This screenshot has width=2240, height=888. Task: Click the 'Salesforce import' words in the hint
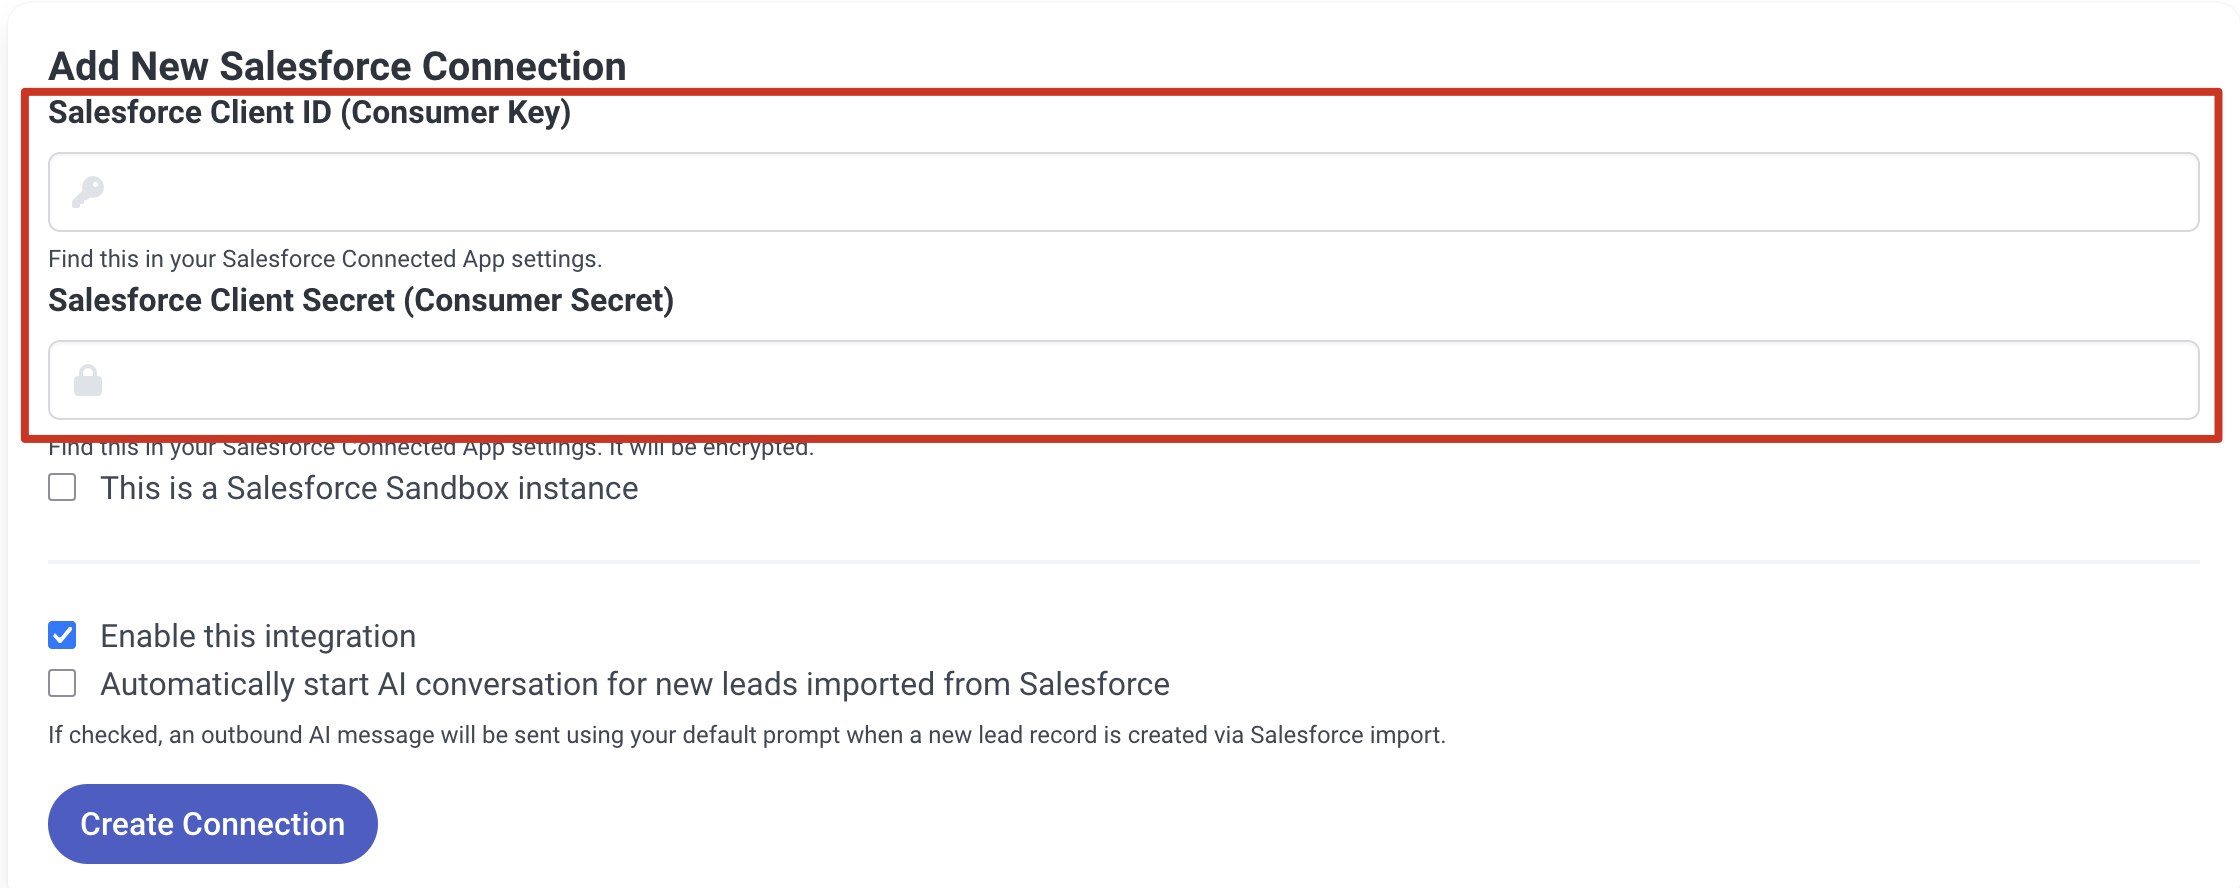[1346, 735]
